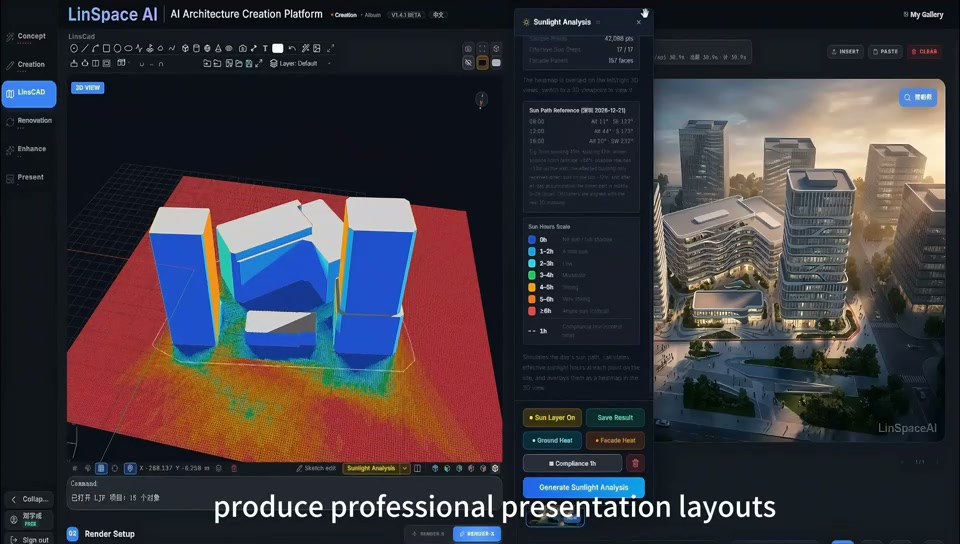Click the camera snapshot icon above viewport

click(468, 48)
